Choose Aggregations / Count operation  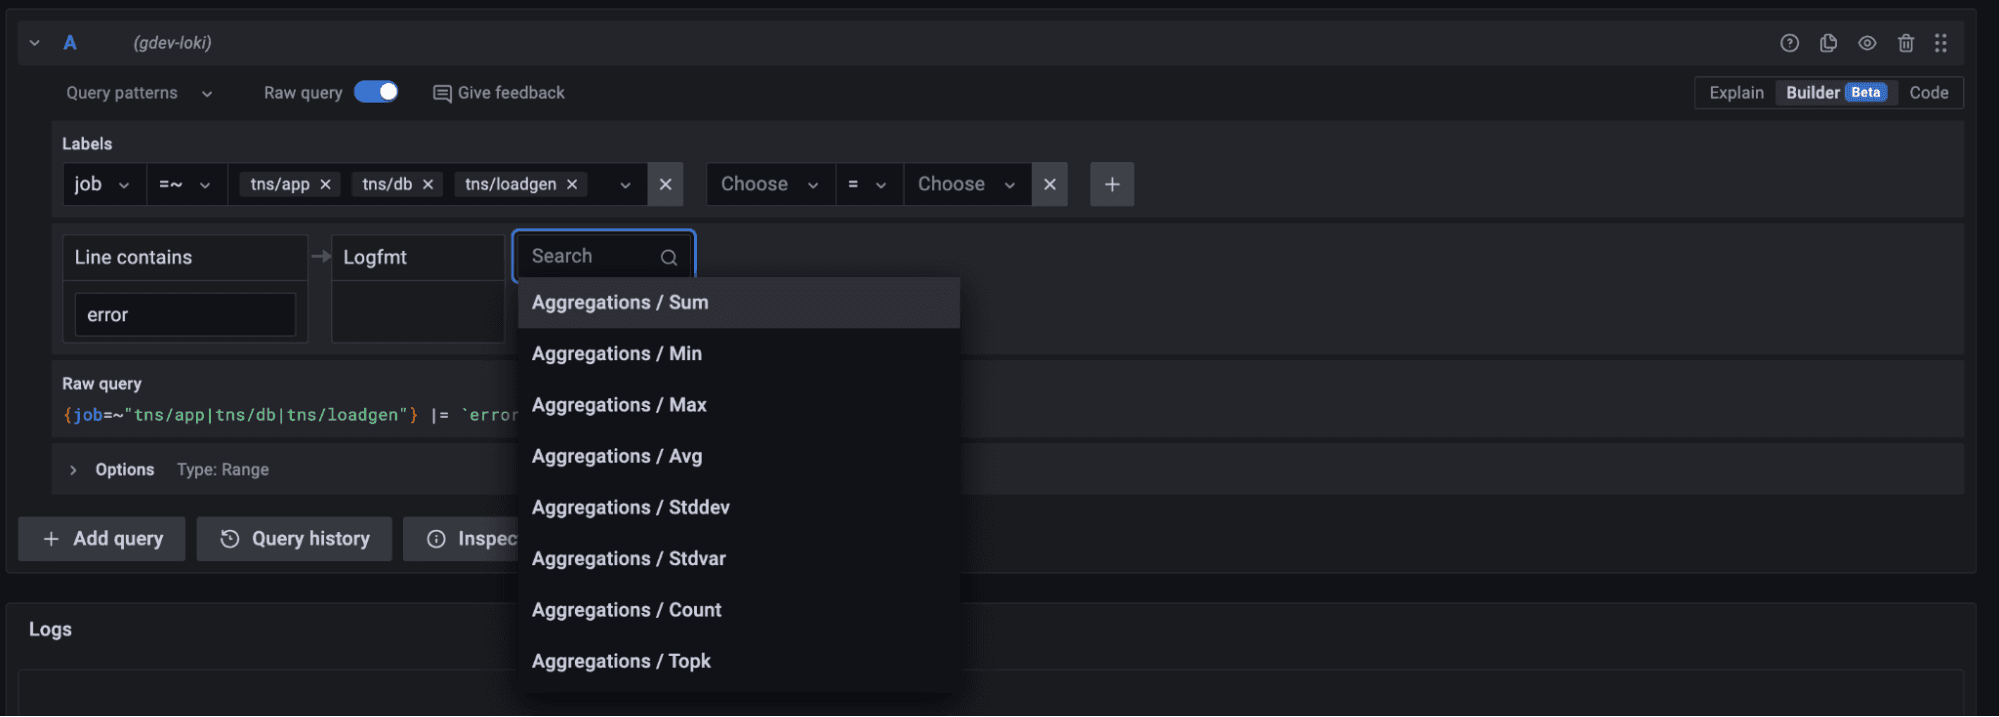tap(626, 610)
